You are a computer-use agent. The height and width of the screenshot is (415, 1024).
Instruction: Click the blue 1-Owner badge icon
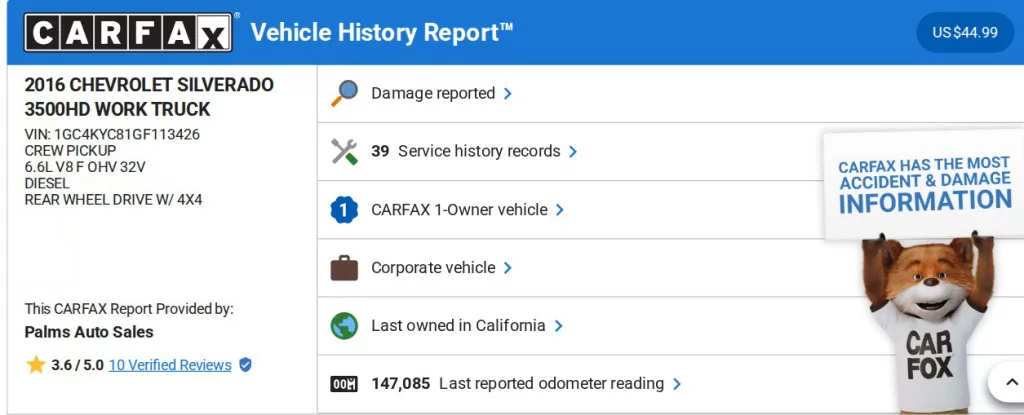[x=344, y=210]
